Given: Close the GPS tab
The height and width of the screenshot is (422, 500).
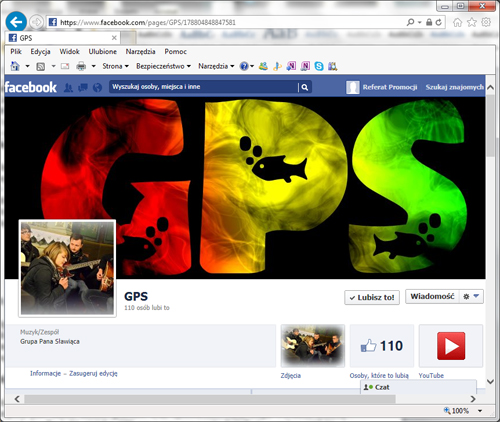Looking at the screenshot, I should point(114,38).
